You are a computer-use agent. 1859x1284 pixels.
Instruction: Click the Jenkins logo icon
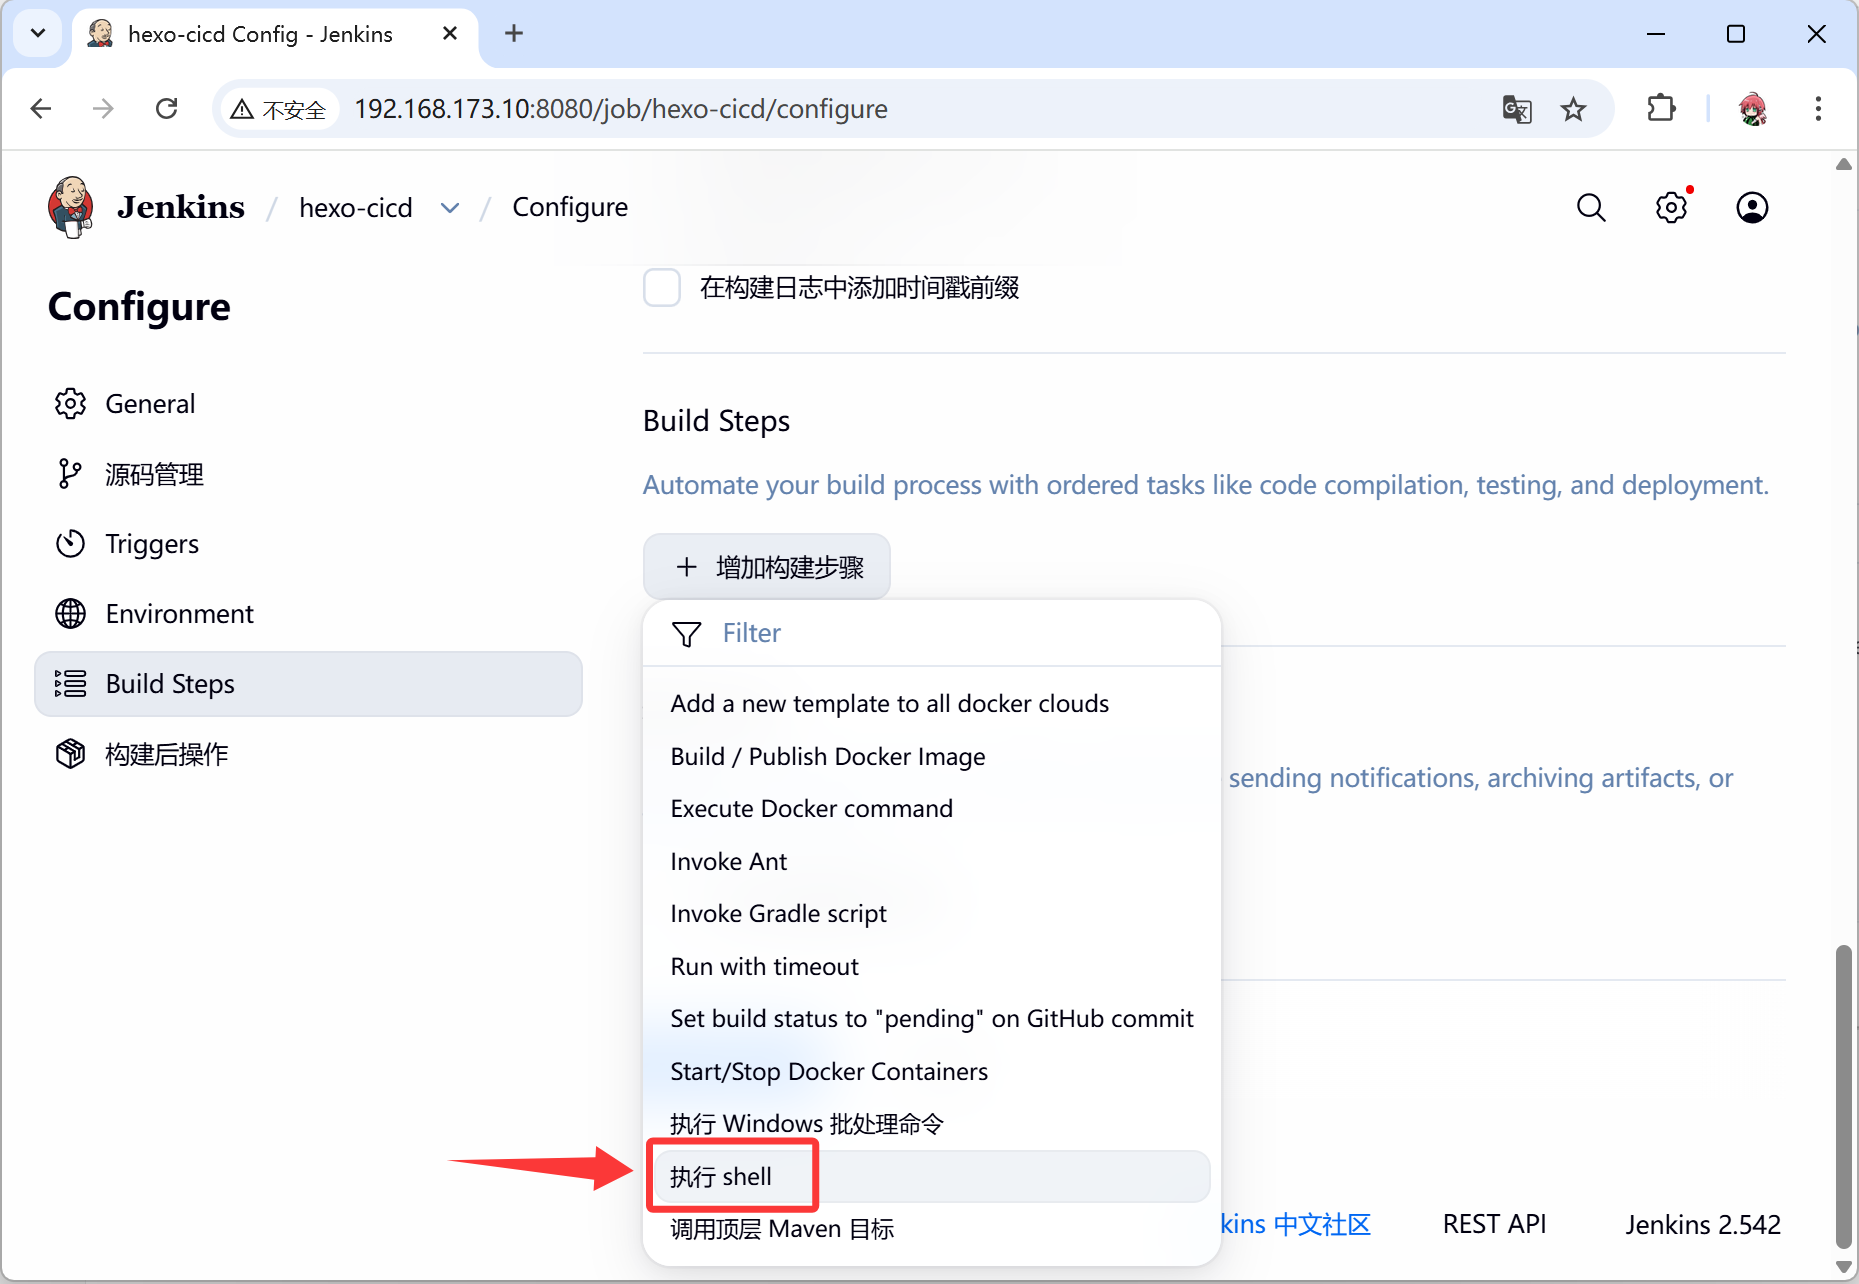tap(70, 207)
